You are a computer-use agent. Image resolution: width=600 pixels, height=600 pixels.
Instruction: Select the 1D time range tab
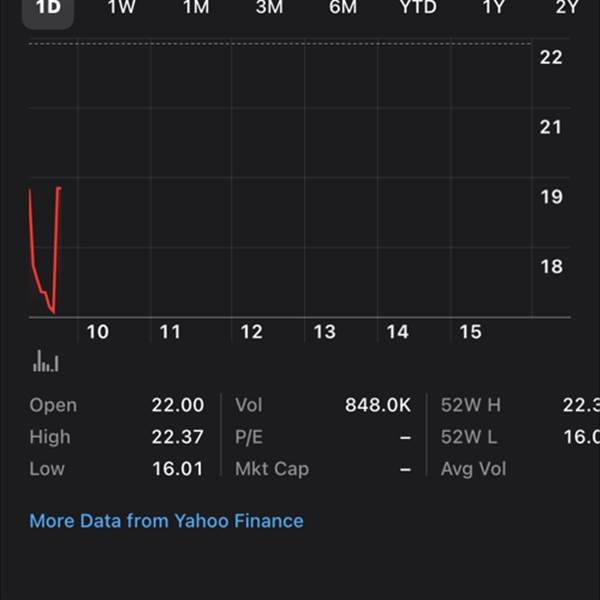coord(48,8)
